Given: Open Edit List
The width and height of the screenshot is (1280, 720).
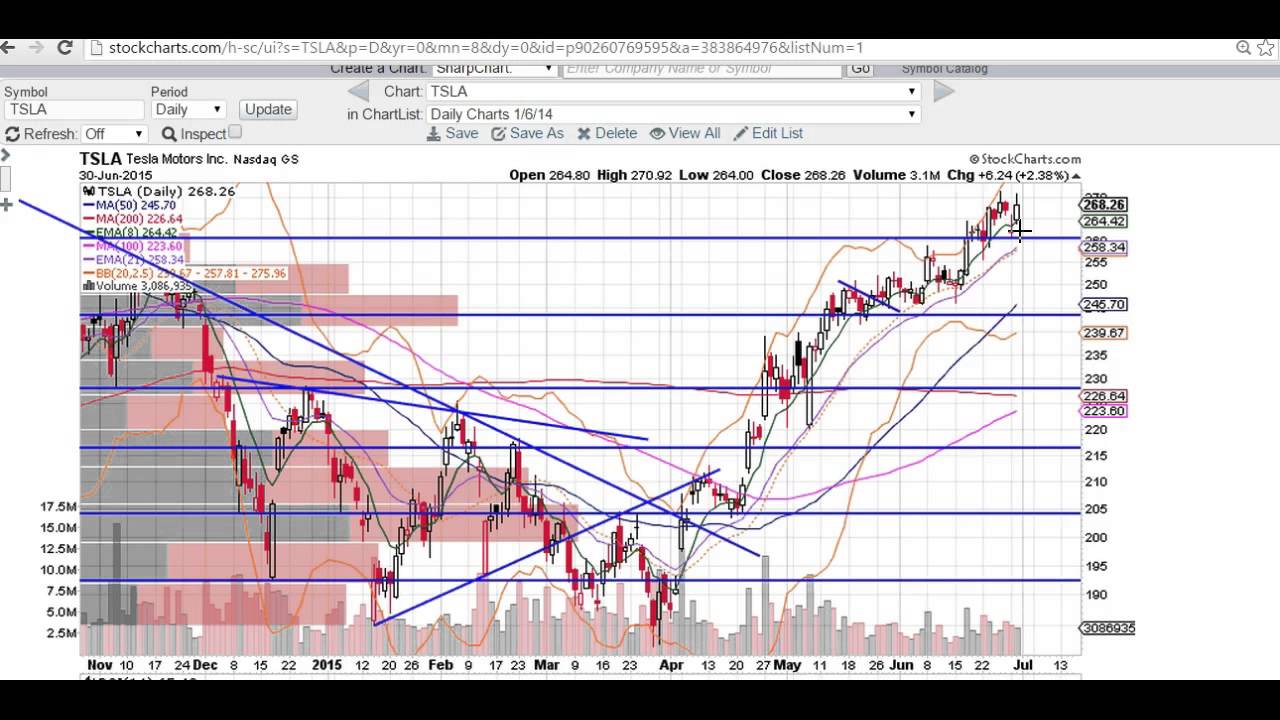Looking at the screenshot, I should pos(777,133).
